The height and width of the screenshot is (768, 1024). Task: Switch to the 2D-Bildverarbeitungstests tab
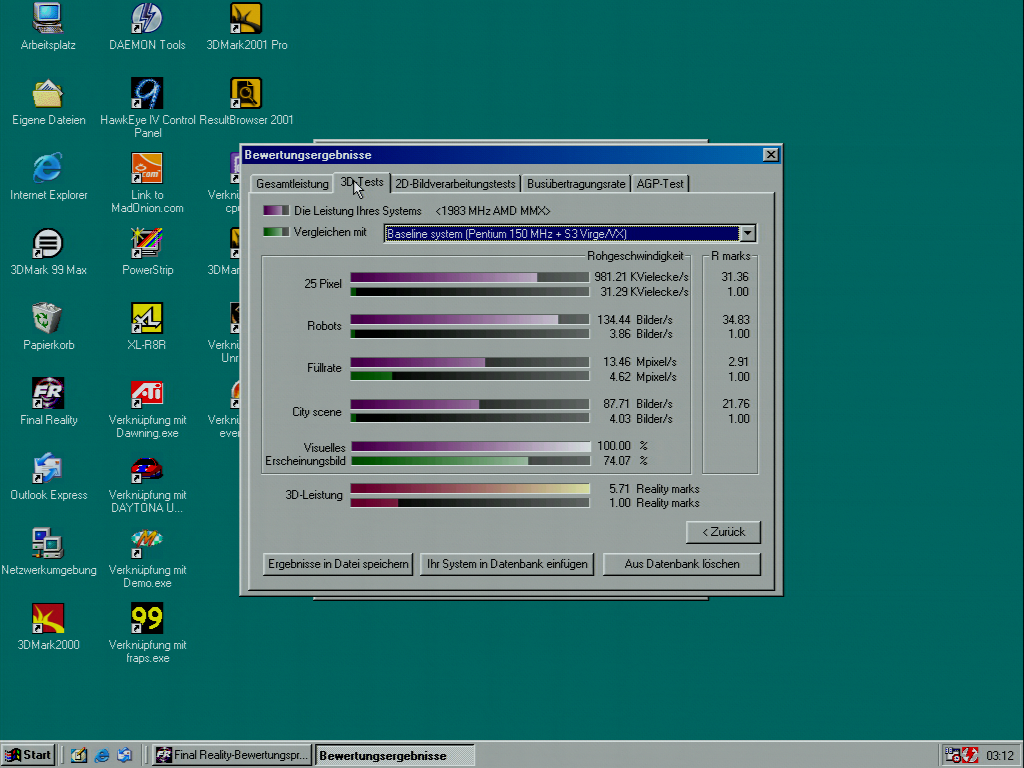coord(455,184)
